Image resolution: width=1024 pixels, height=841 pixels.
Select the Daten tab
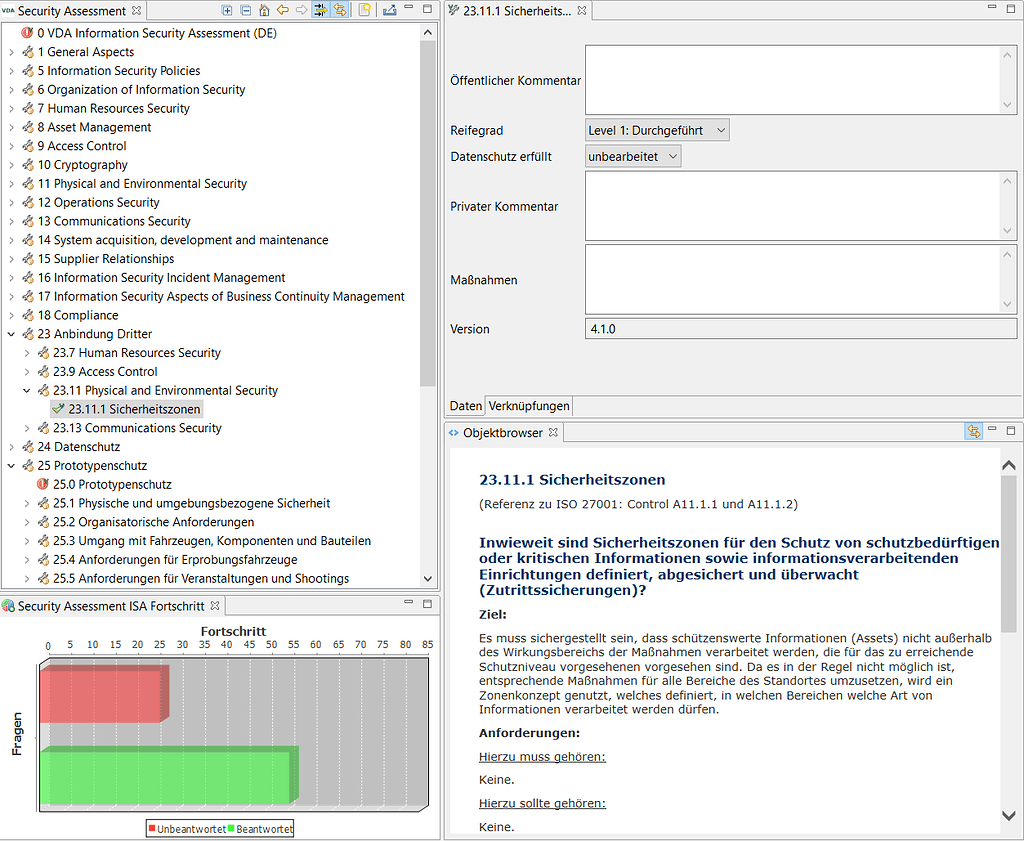pyautogui.click(x=464, y=406)
